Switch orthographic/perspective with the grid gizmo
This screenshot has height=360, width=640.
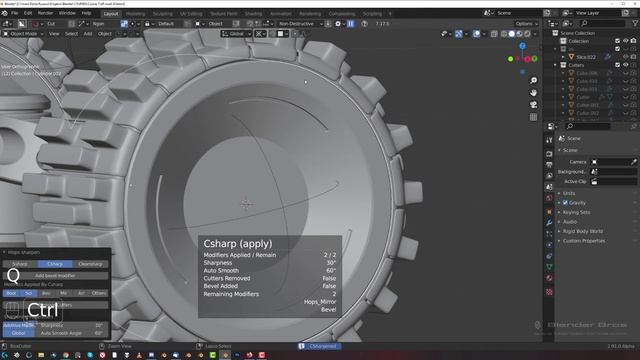(x=533, y=117)
